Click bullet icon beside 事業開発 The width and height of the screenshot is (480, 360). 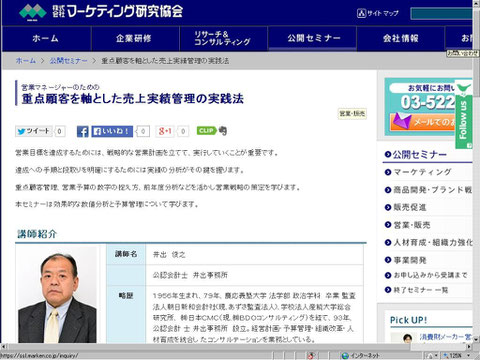click(388, 260)
